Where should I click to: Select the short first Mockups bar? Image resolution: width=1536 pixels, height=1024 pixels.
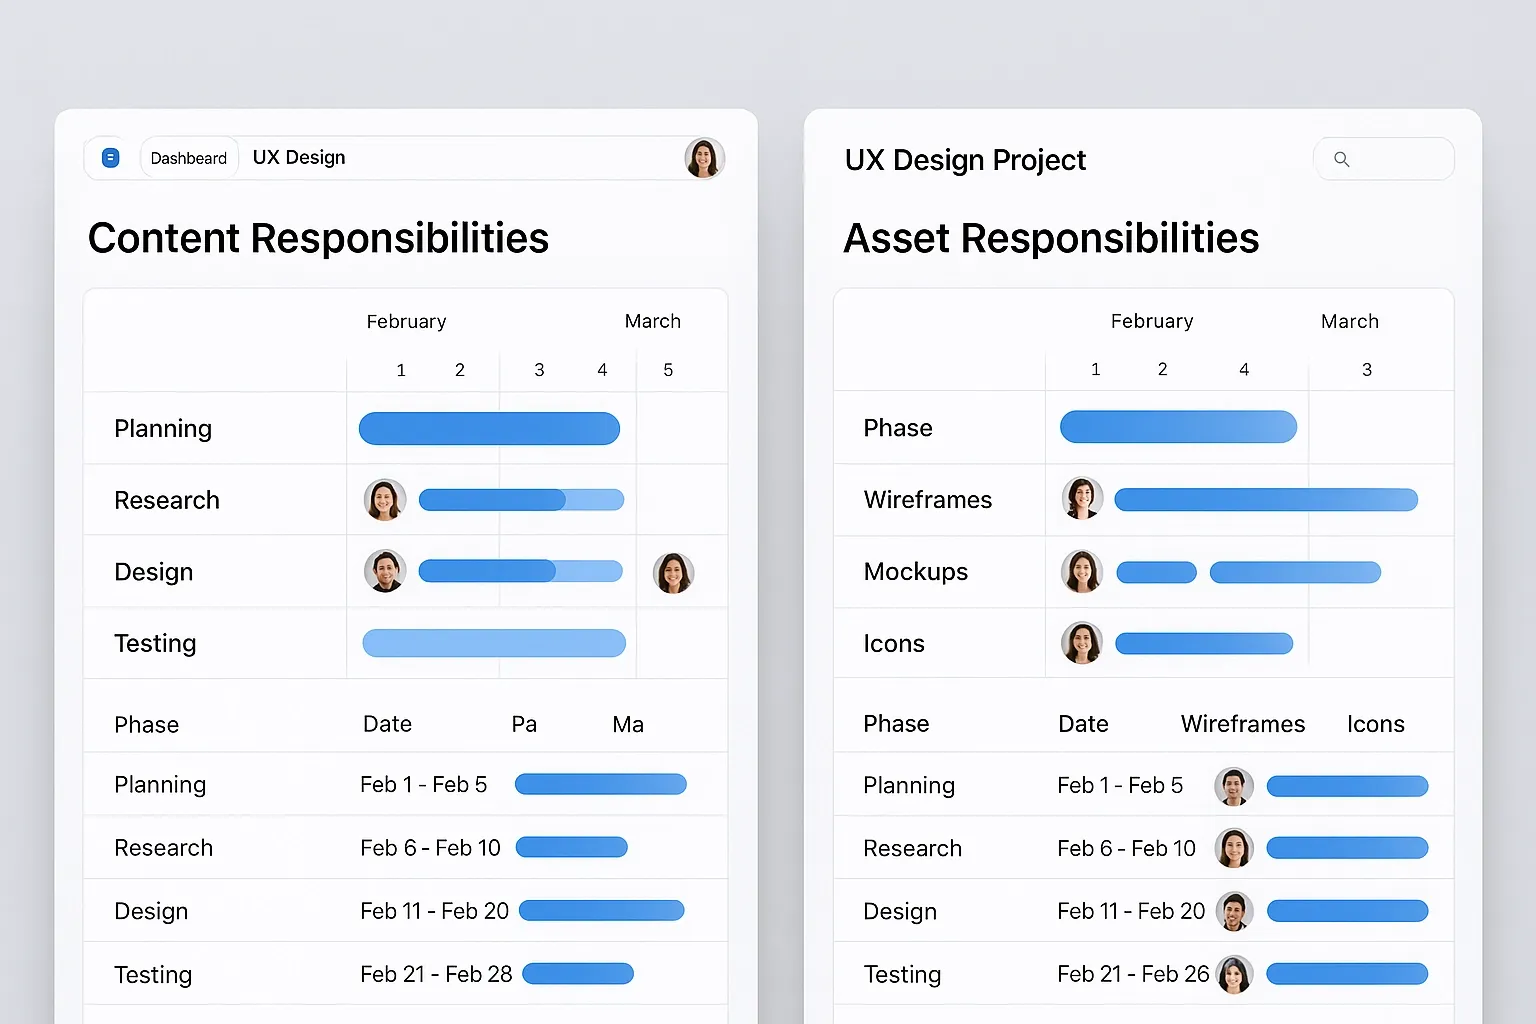coord(1156,572)
